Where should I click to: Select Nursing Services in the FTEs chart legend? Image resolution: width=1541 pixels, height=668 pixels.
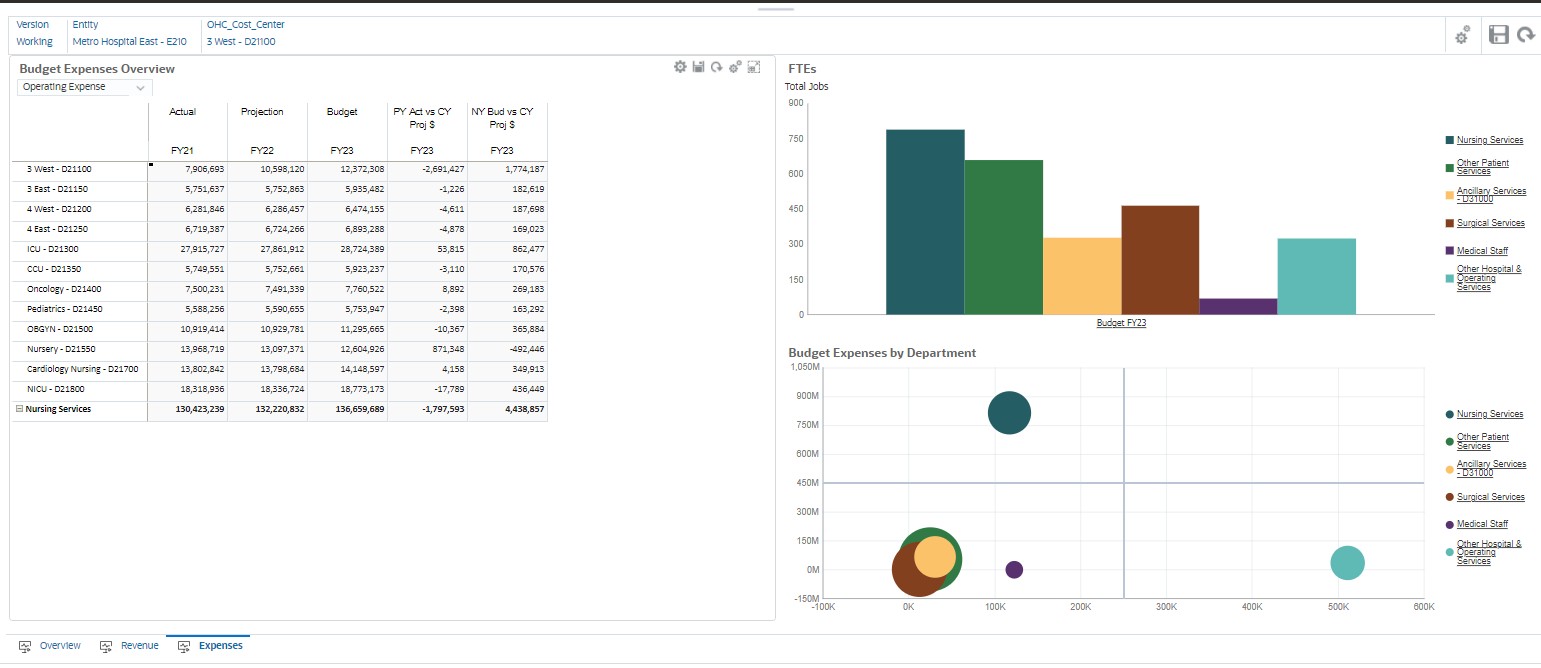[x=1488, y=139]
